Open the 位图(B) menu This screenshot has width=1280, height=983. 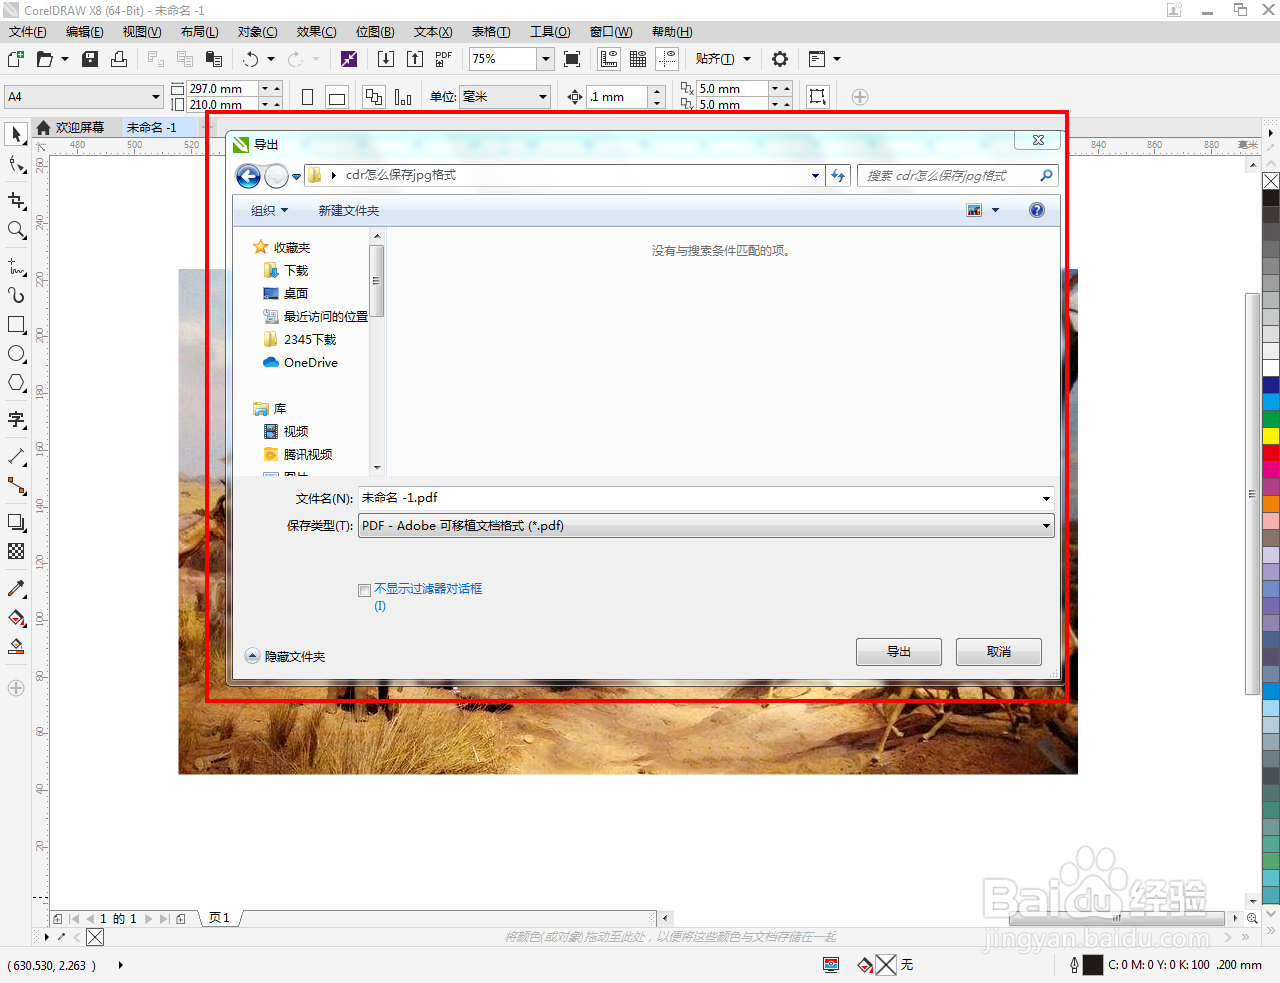375,32
